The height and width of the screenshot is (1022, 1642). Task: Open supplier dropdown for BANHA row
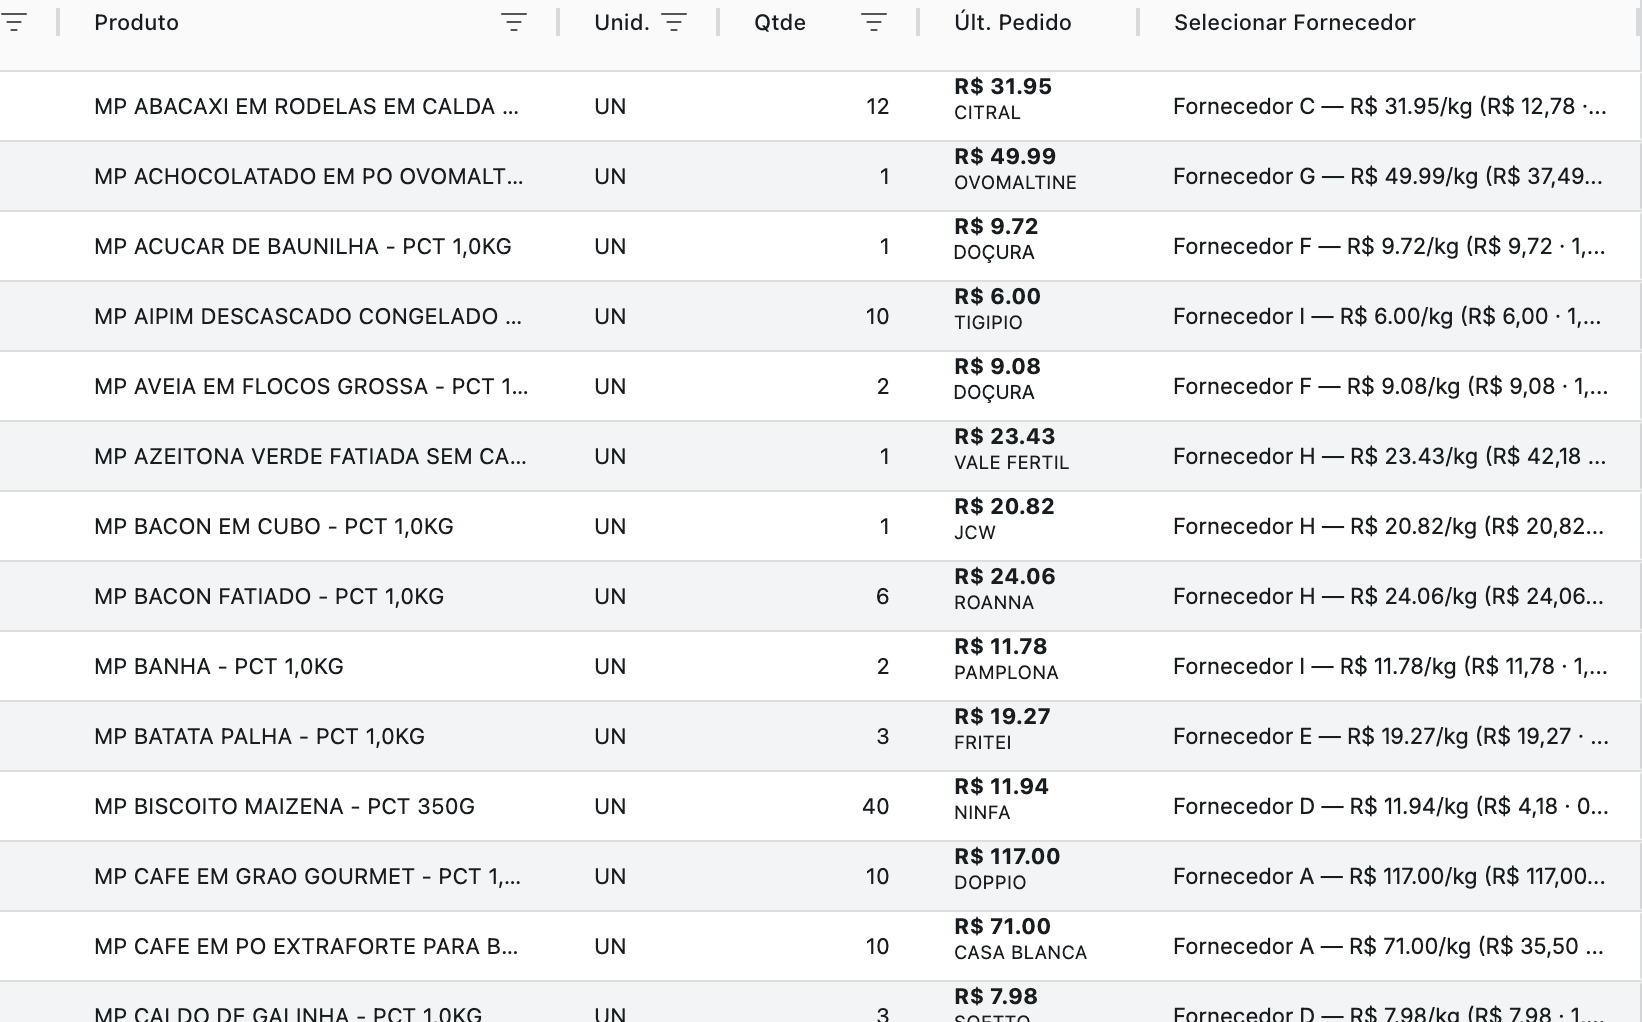[x=1390, y=666]
